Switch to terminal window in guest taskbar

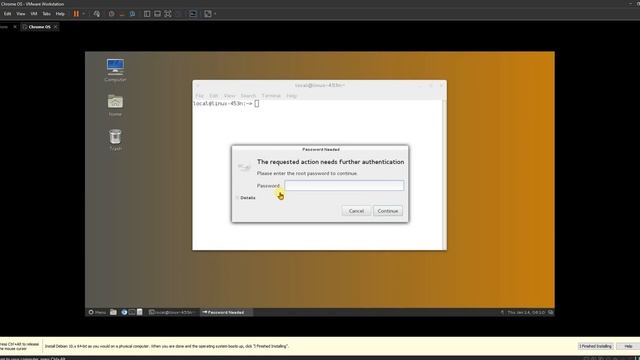(173, 312)
